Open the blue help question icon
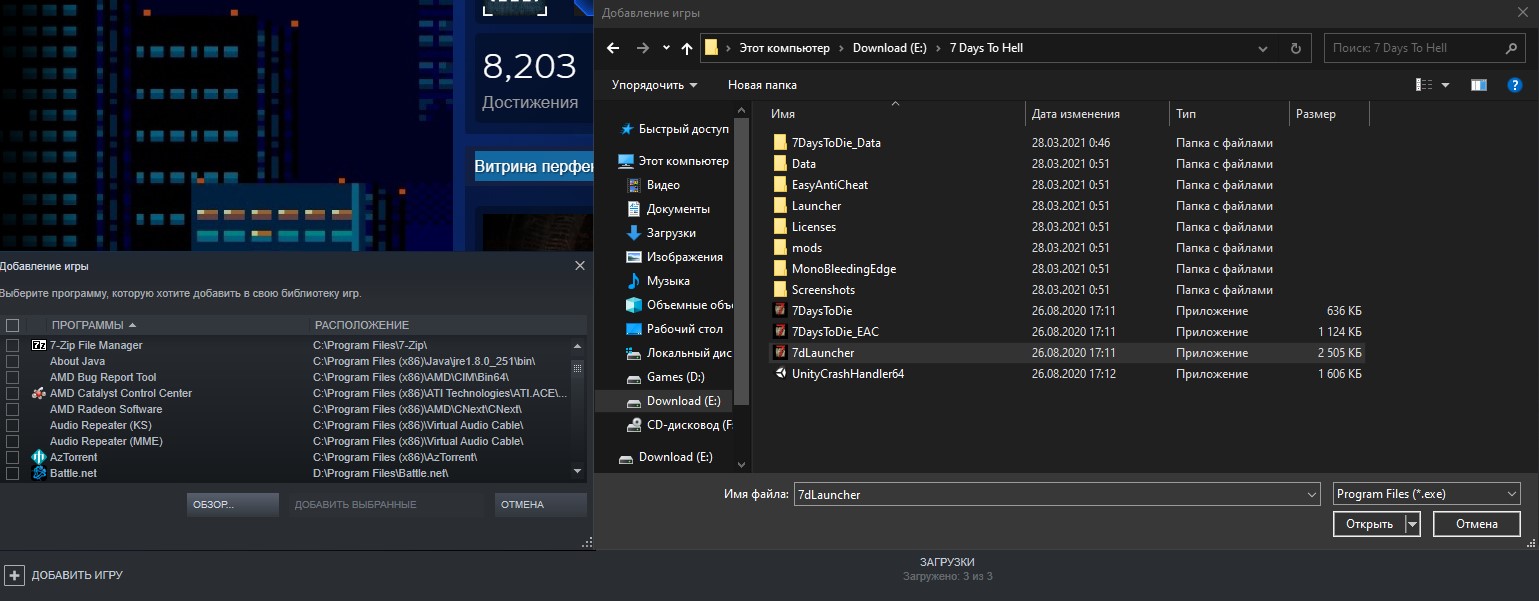This screenshot has height=601, width=1539. click(1514, 85)
